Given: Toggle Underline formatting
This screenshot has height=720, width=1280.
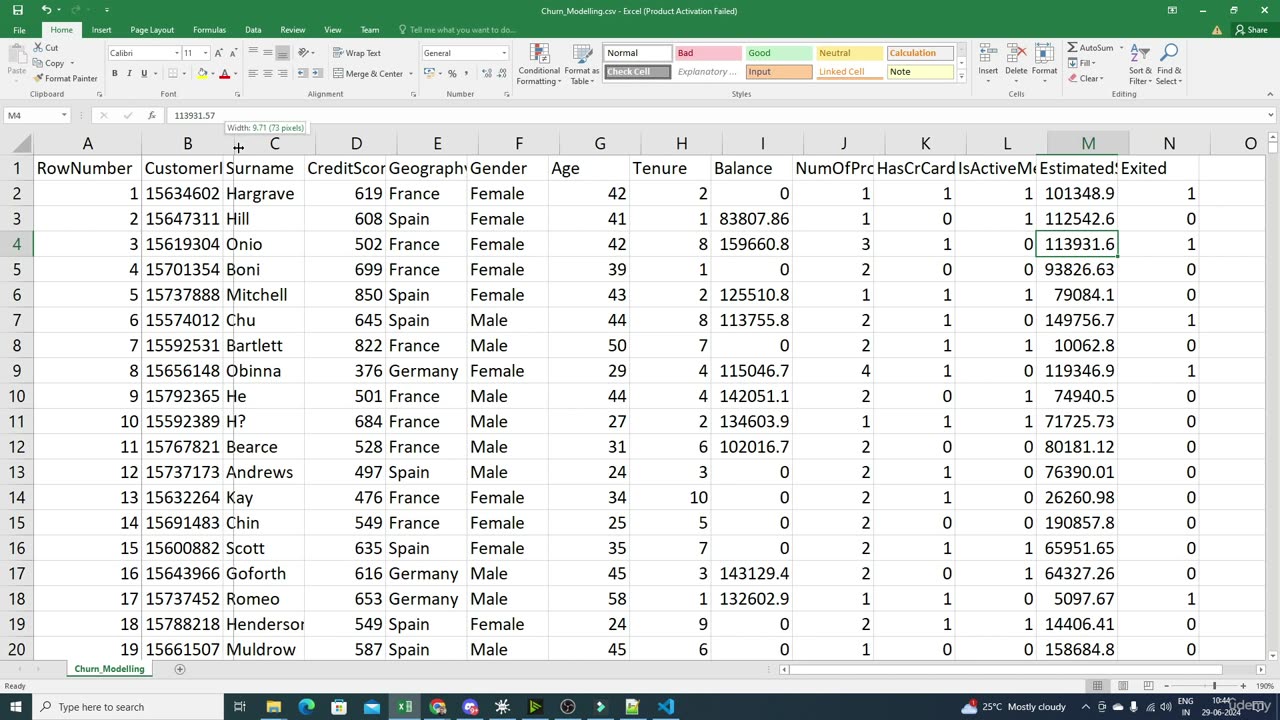Looking at the screenshot, I should 143,73.
